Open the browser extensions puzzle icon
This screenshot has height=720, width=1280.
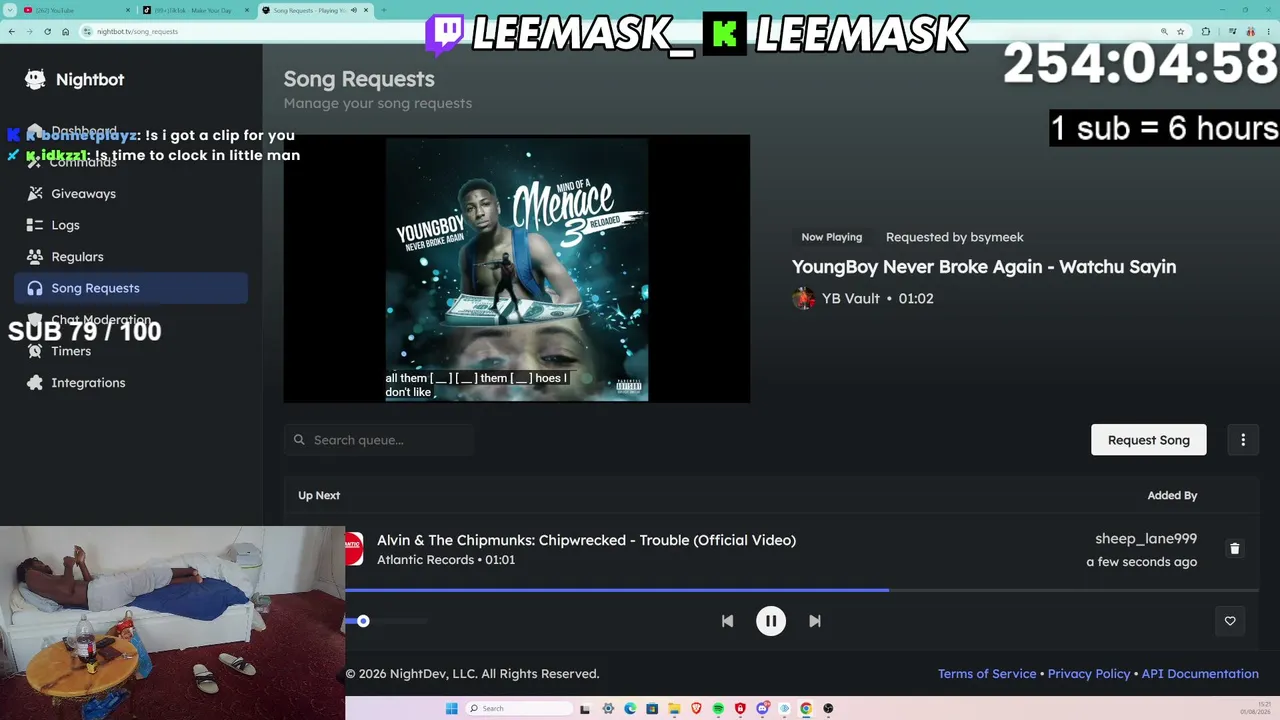pyautogui.click(x=1206, y=31)
